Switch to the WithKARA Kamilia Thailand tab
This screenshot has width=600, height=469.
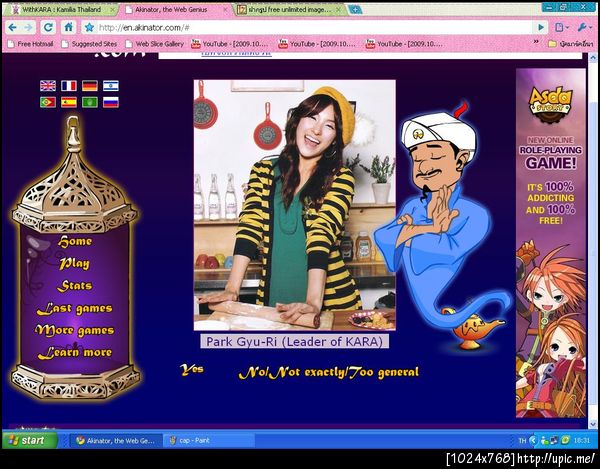[x=61, y=10]
